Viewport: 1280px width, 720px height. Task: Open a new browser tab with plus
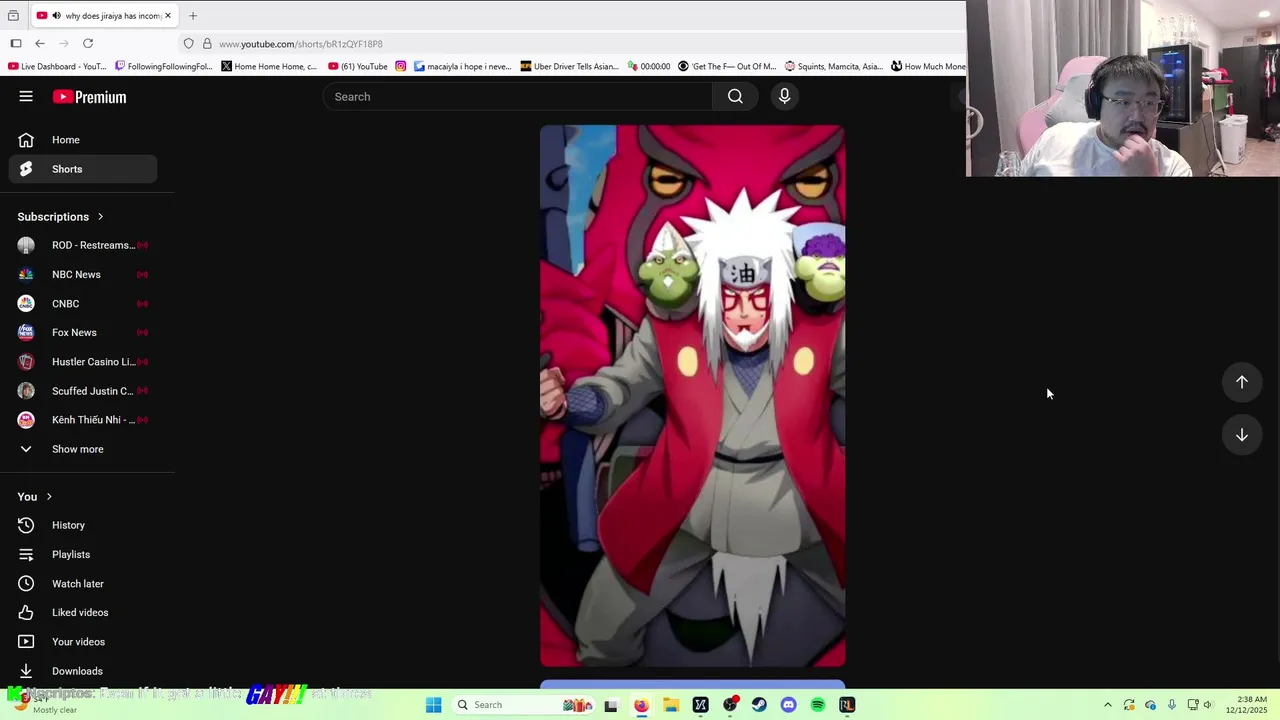tap(193, 16)
